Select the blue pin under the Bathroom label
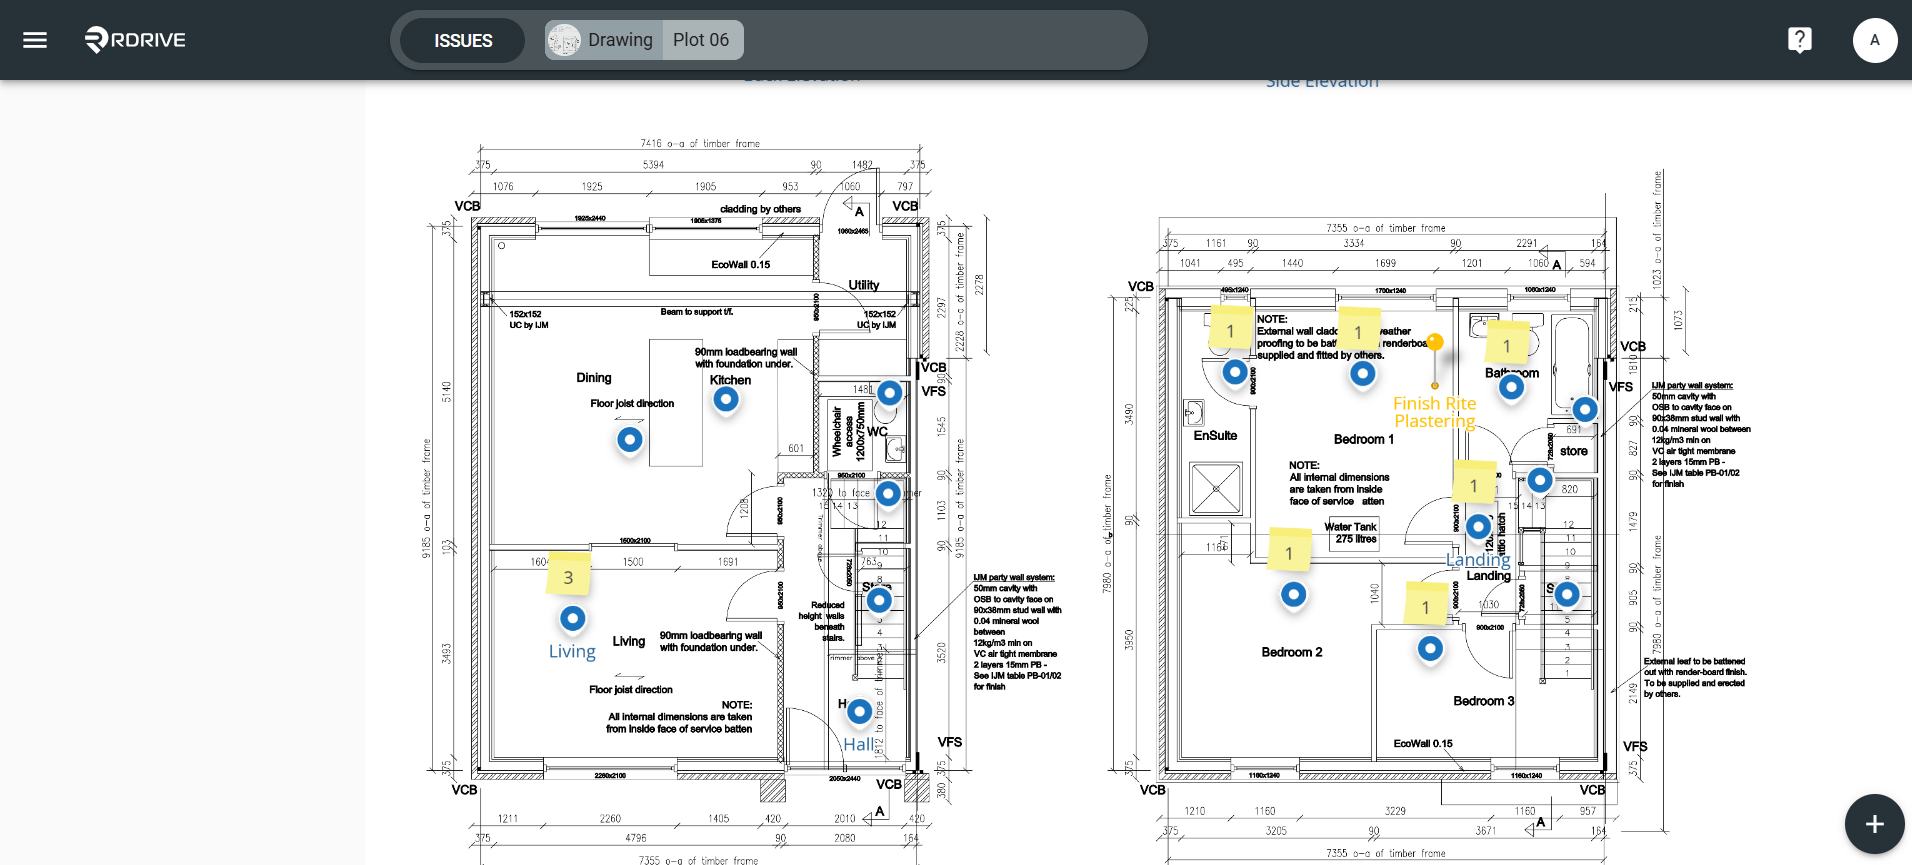The width and height of the screenshot is (1912, 865). (1512, 387)
